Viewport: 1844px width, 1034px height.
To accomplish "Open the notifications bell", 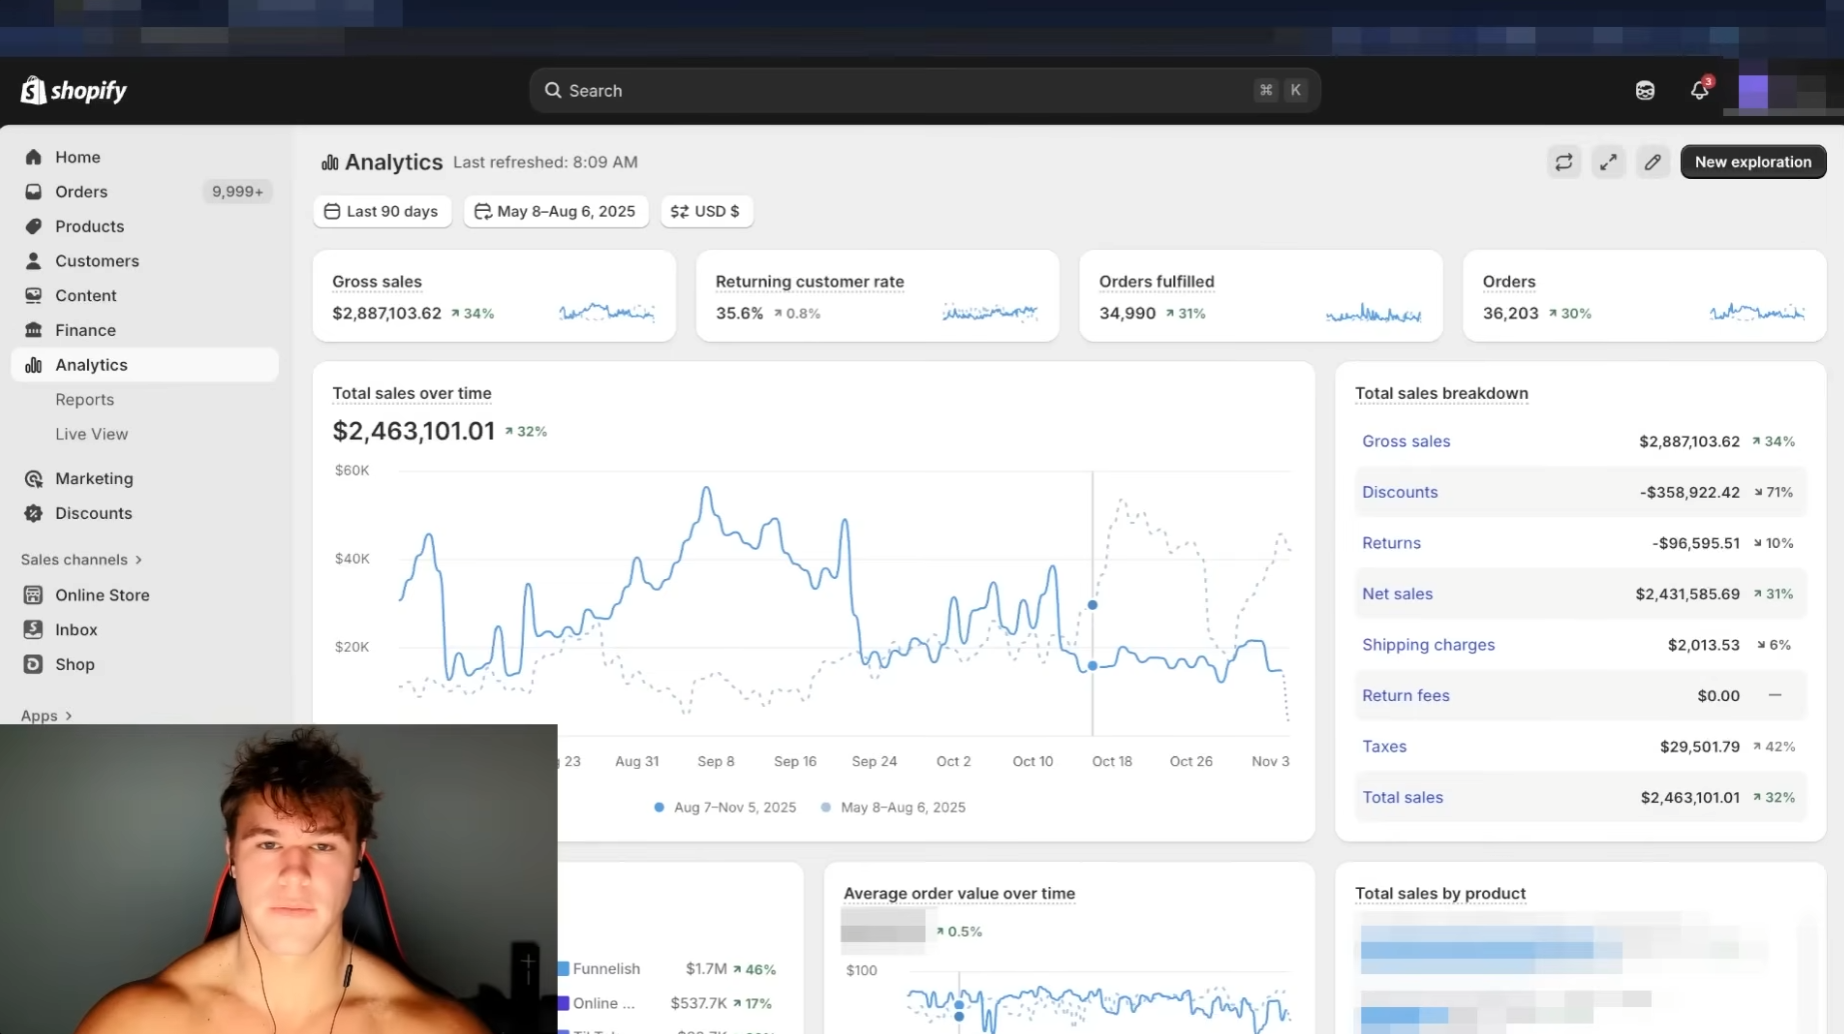I will coord(1700,90).
